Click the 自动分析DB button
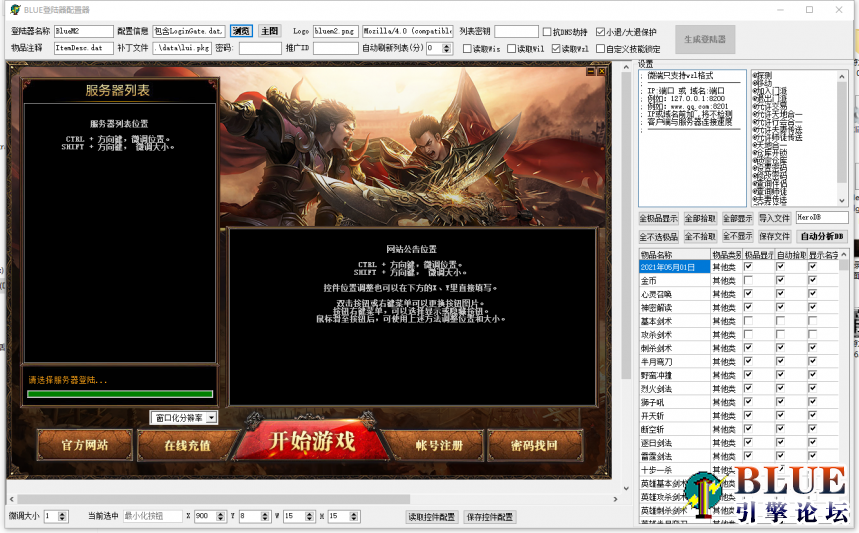Image resolution: width=859 pixels, height=533 pixels. tap(822, 236)
